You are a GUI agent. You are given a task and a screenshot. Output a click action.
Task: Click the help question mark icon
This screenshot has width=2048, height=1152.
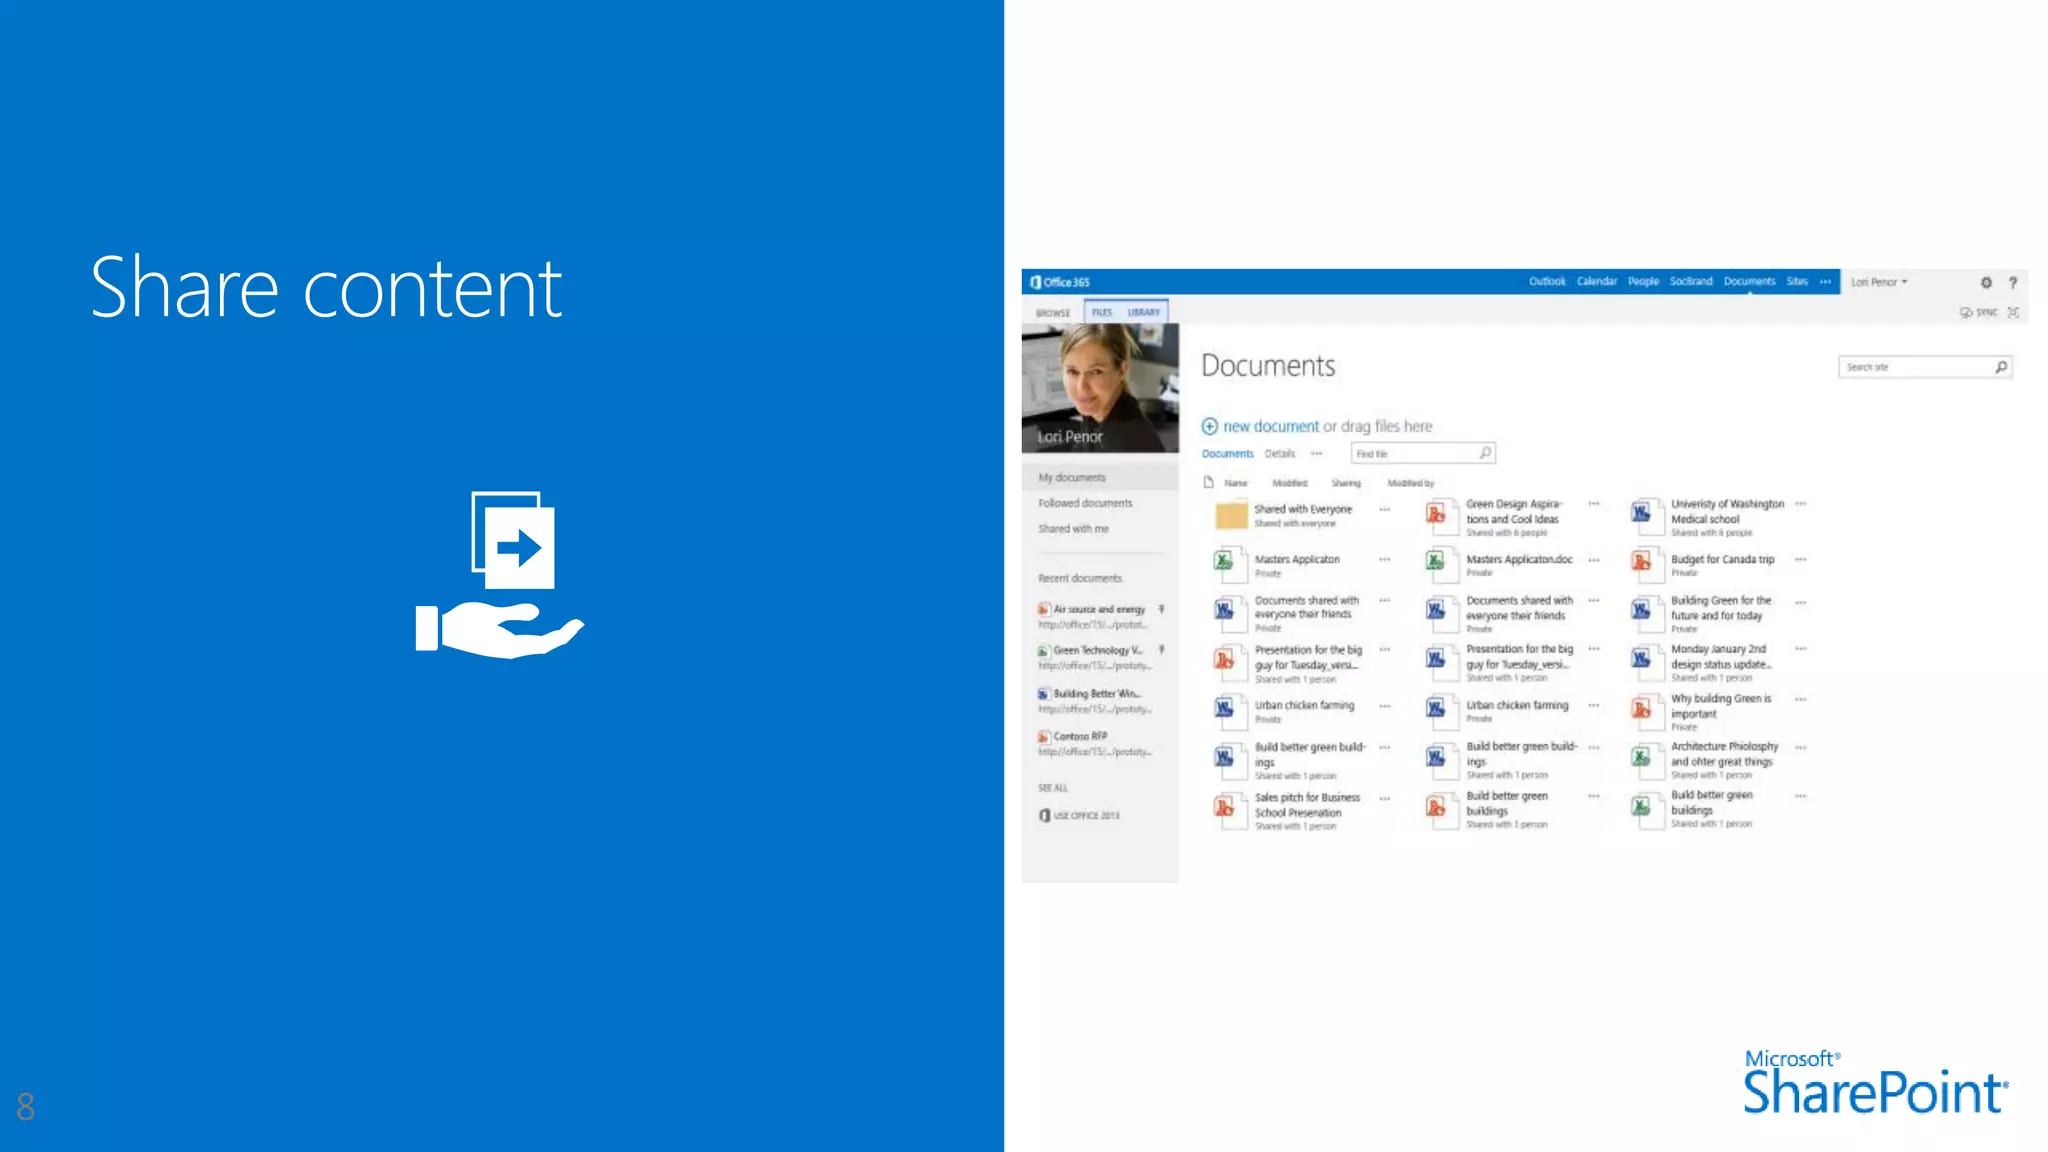coord(2013,283)
